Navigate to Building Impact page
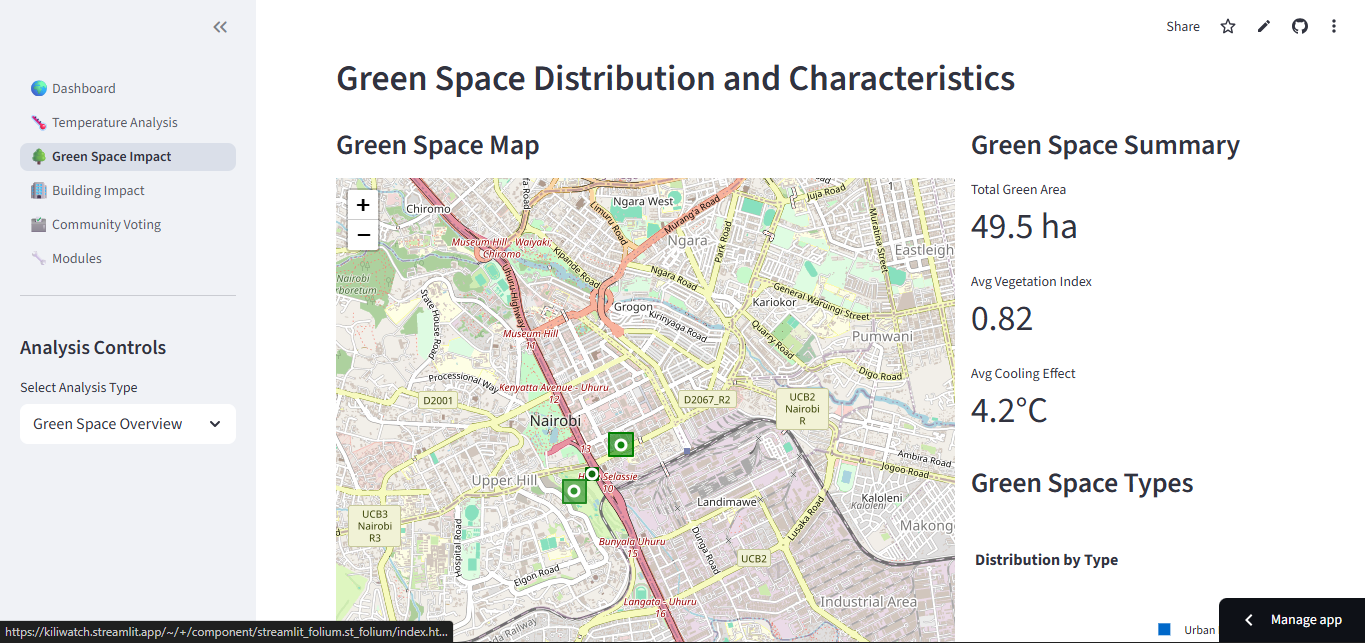 tap(128, 190)
